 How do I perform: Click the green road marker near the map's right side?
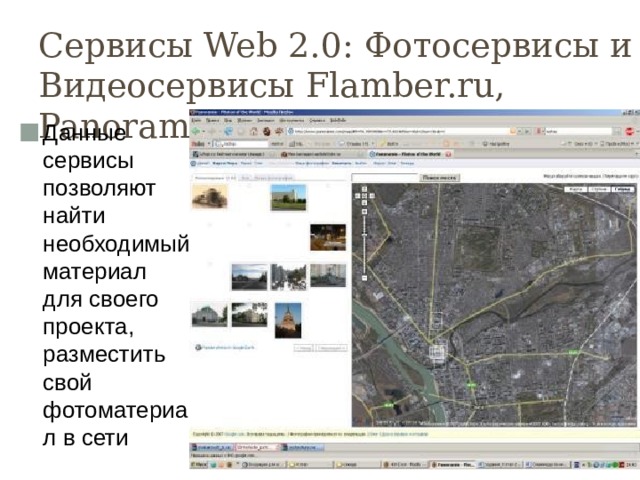point(573,352)
